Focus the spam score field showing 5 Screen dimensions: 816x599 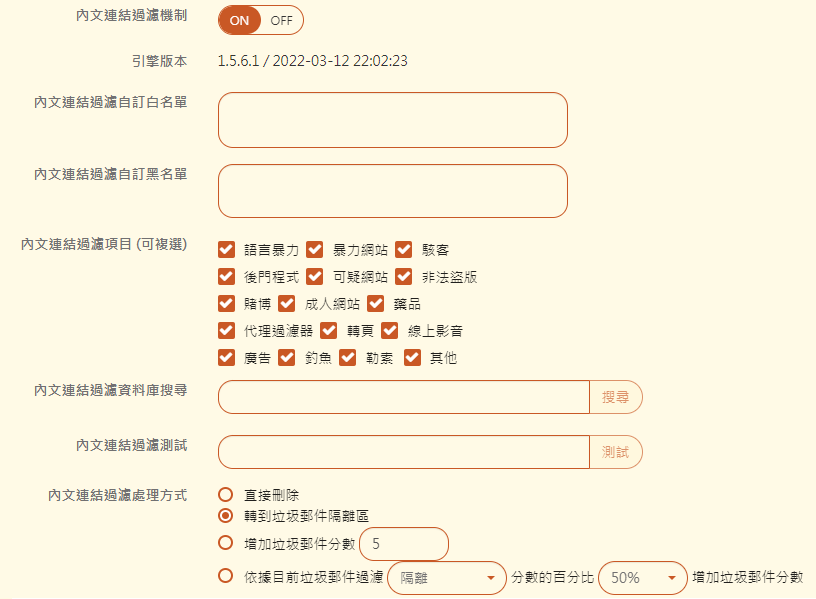(403, 544)
